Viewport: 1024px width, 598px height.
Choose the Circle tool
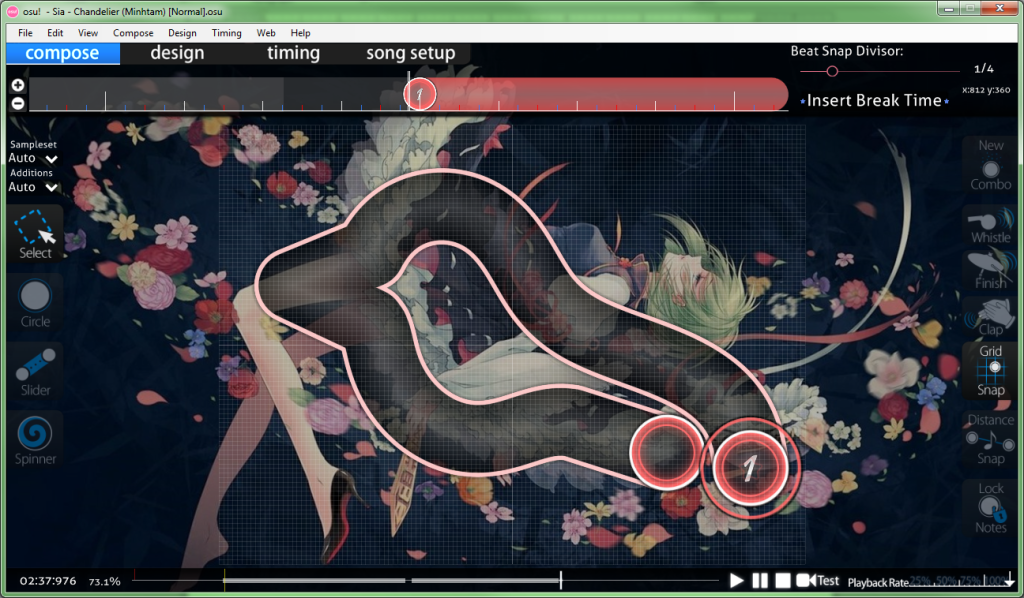click(35, 303)
